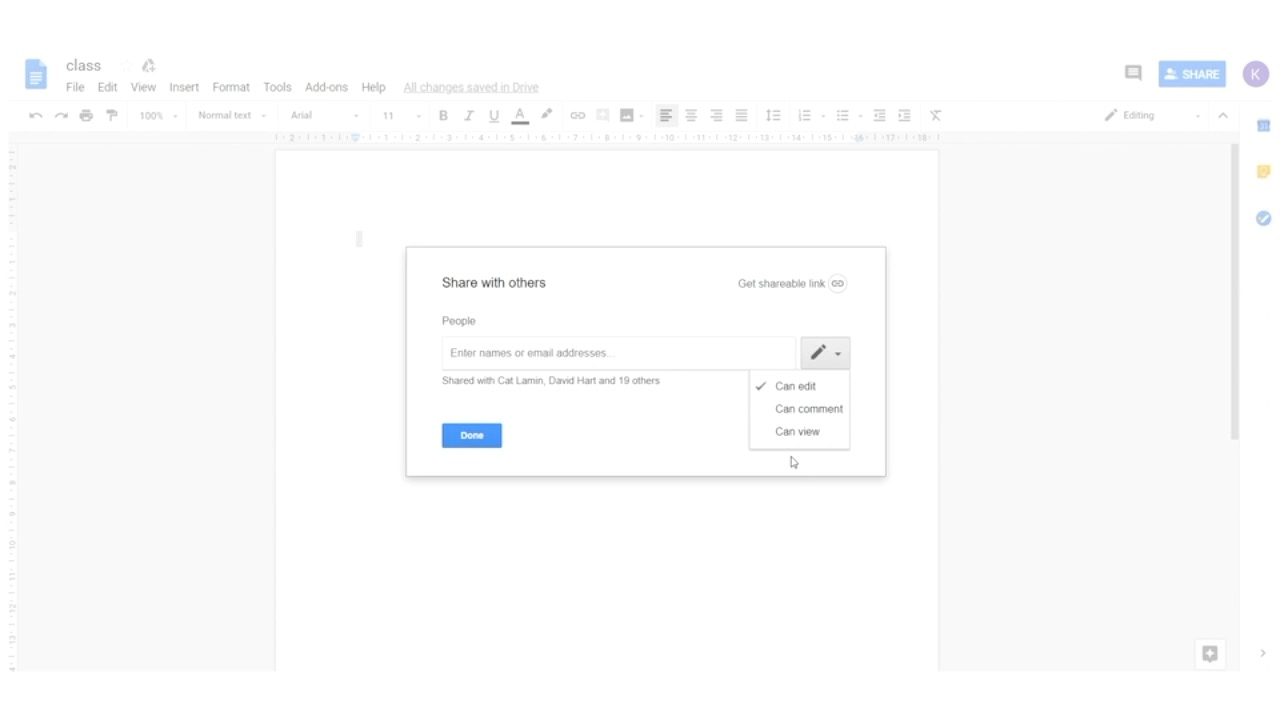The width and height of the screenshot is (1280, 720).
Task: Open the Google Docs home icon
Action: [x=36, y=74]
